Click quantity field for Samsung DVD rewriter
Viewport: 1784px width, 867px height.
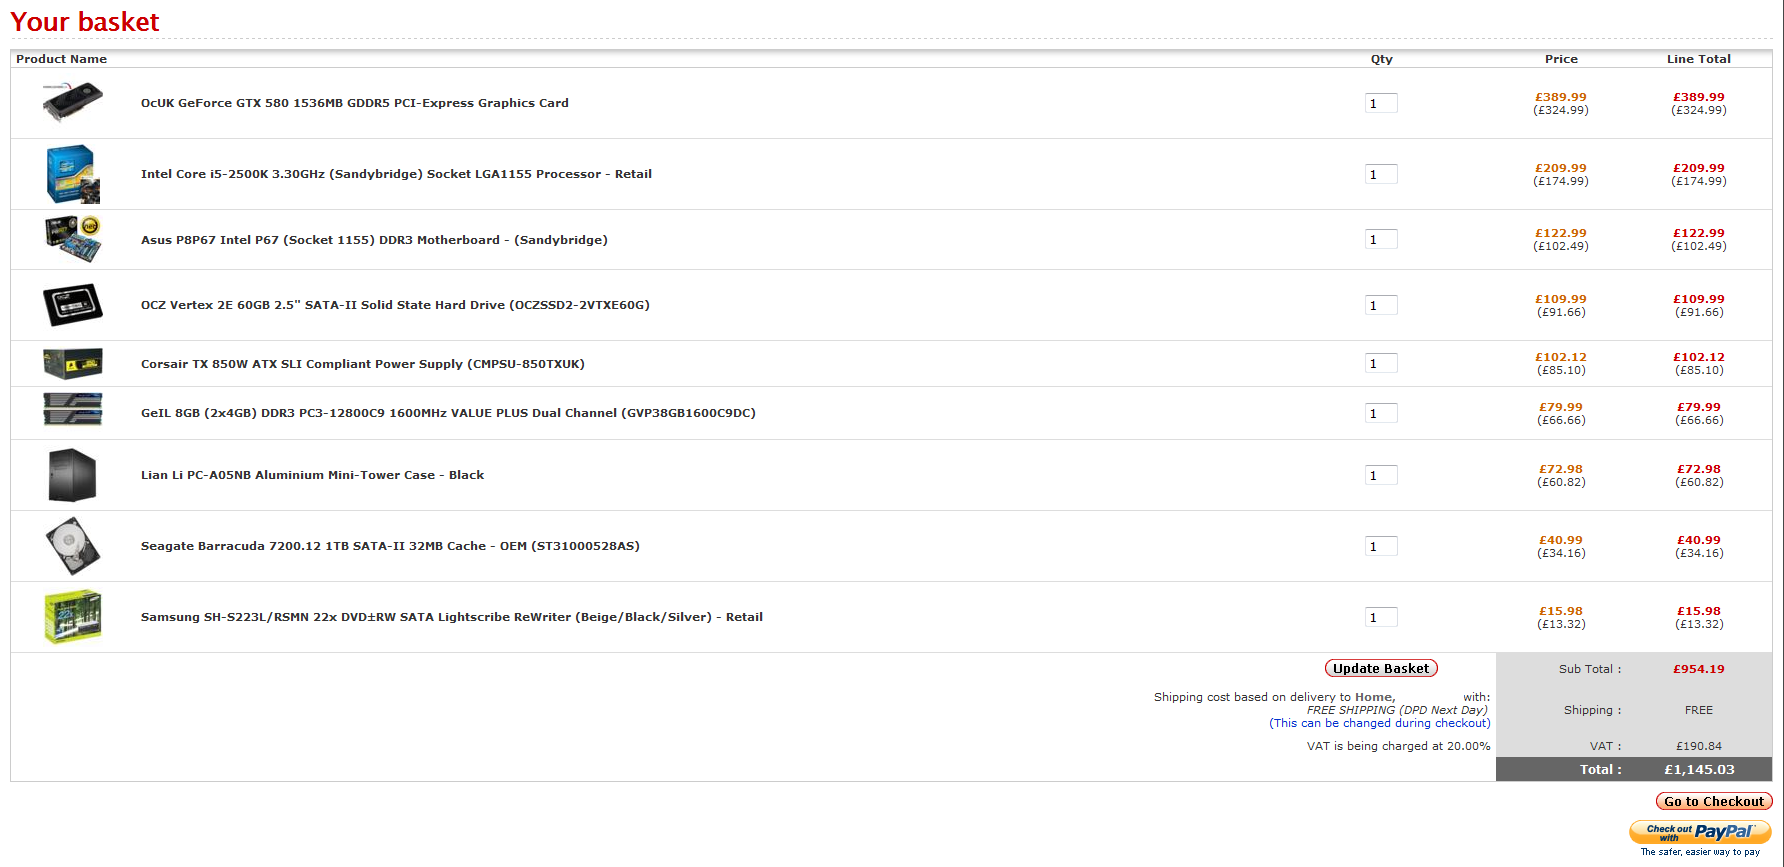tap(1380, 617)
